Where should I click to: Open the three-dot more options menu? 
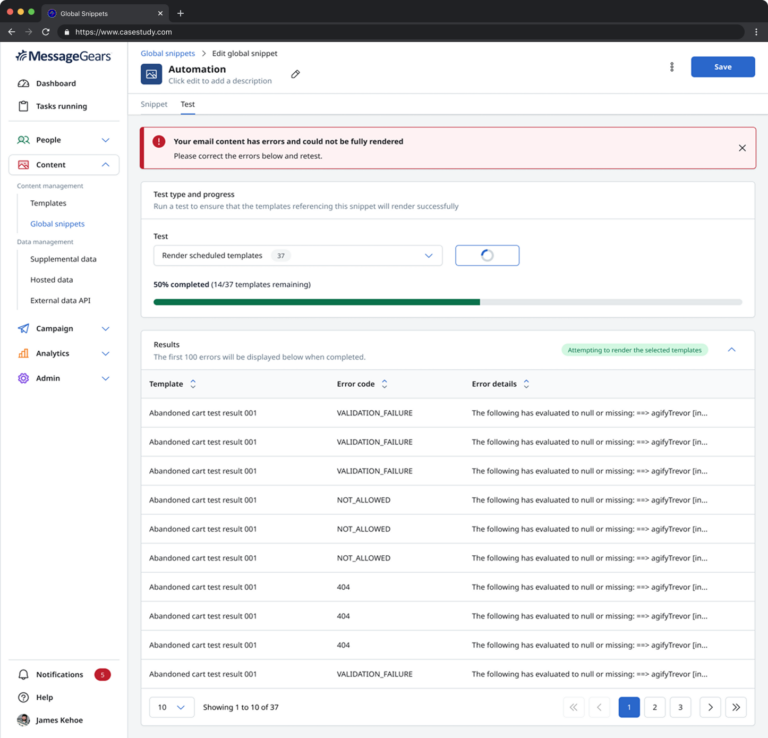[671, 67]
